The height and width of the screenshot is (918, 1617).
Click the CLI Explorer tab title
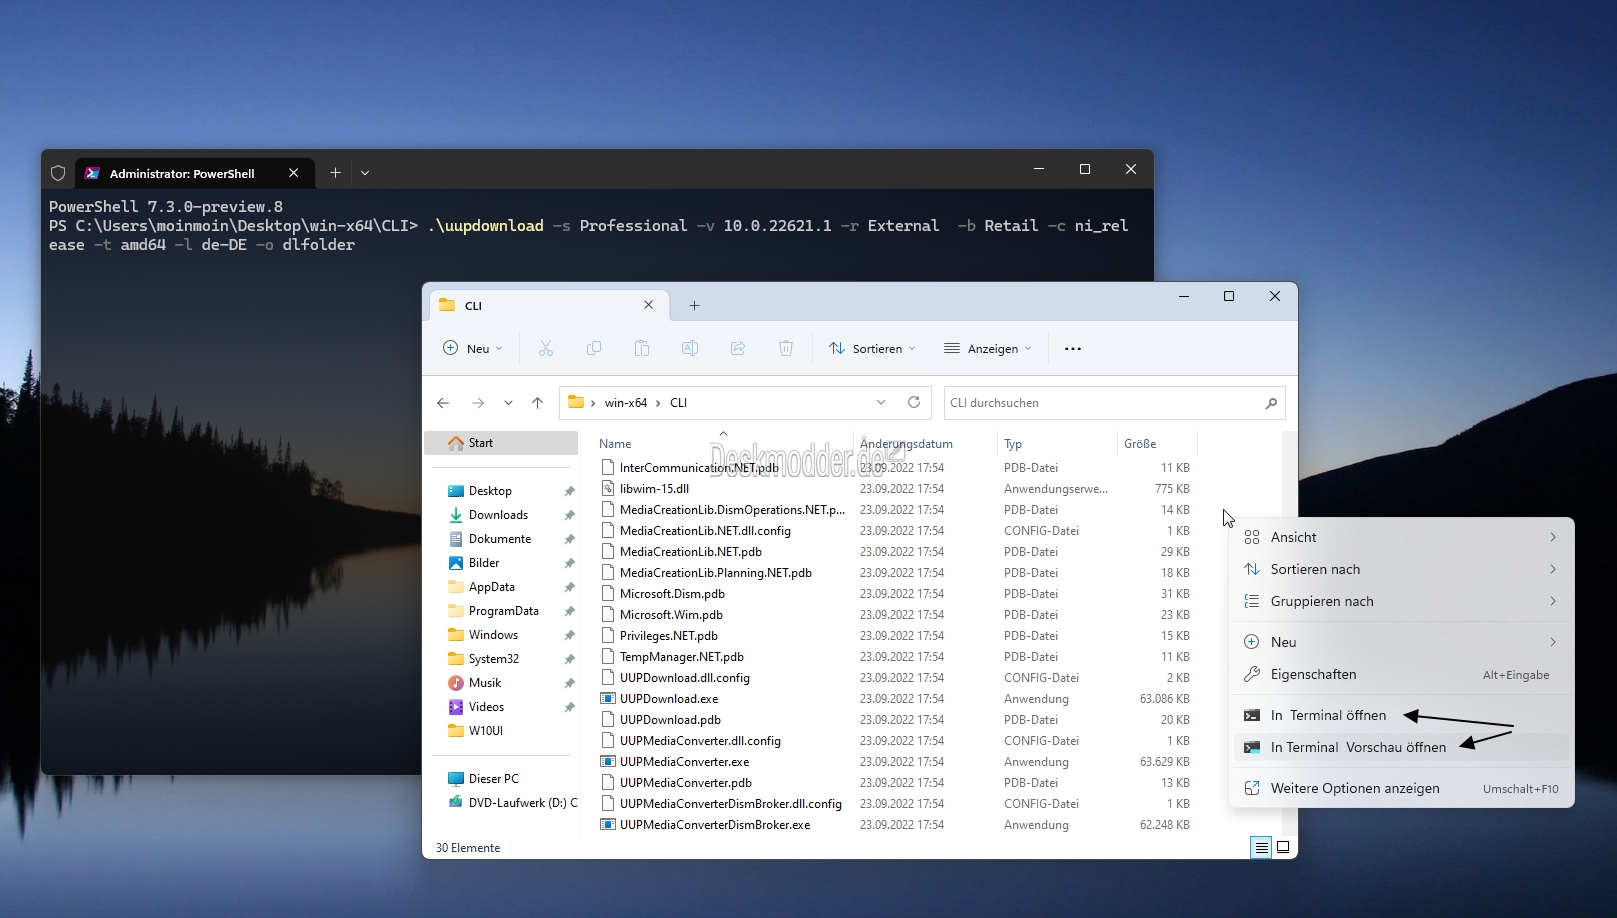(x=473, y=306)
